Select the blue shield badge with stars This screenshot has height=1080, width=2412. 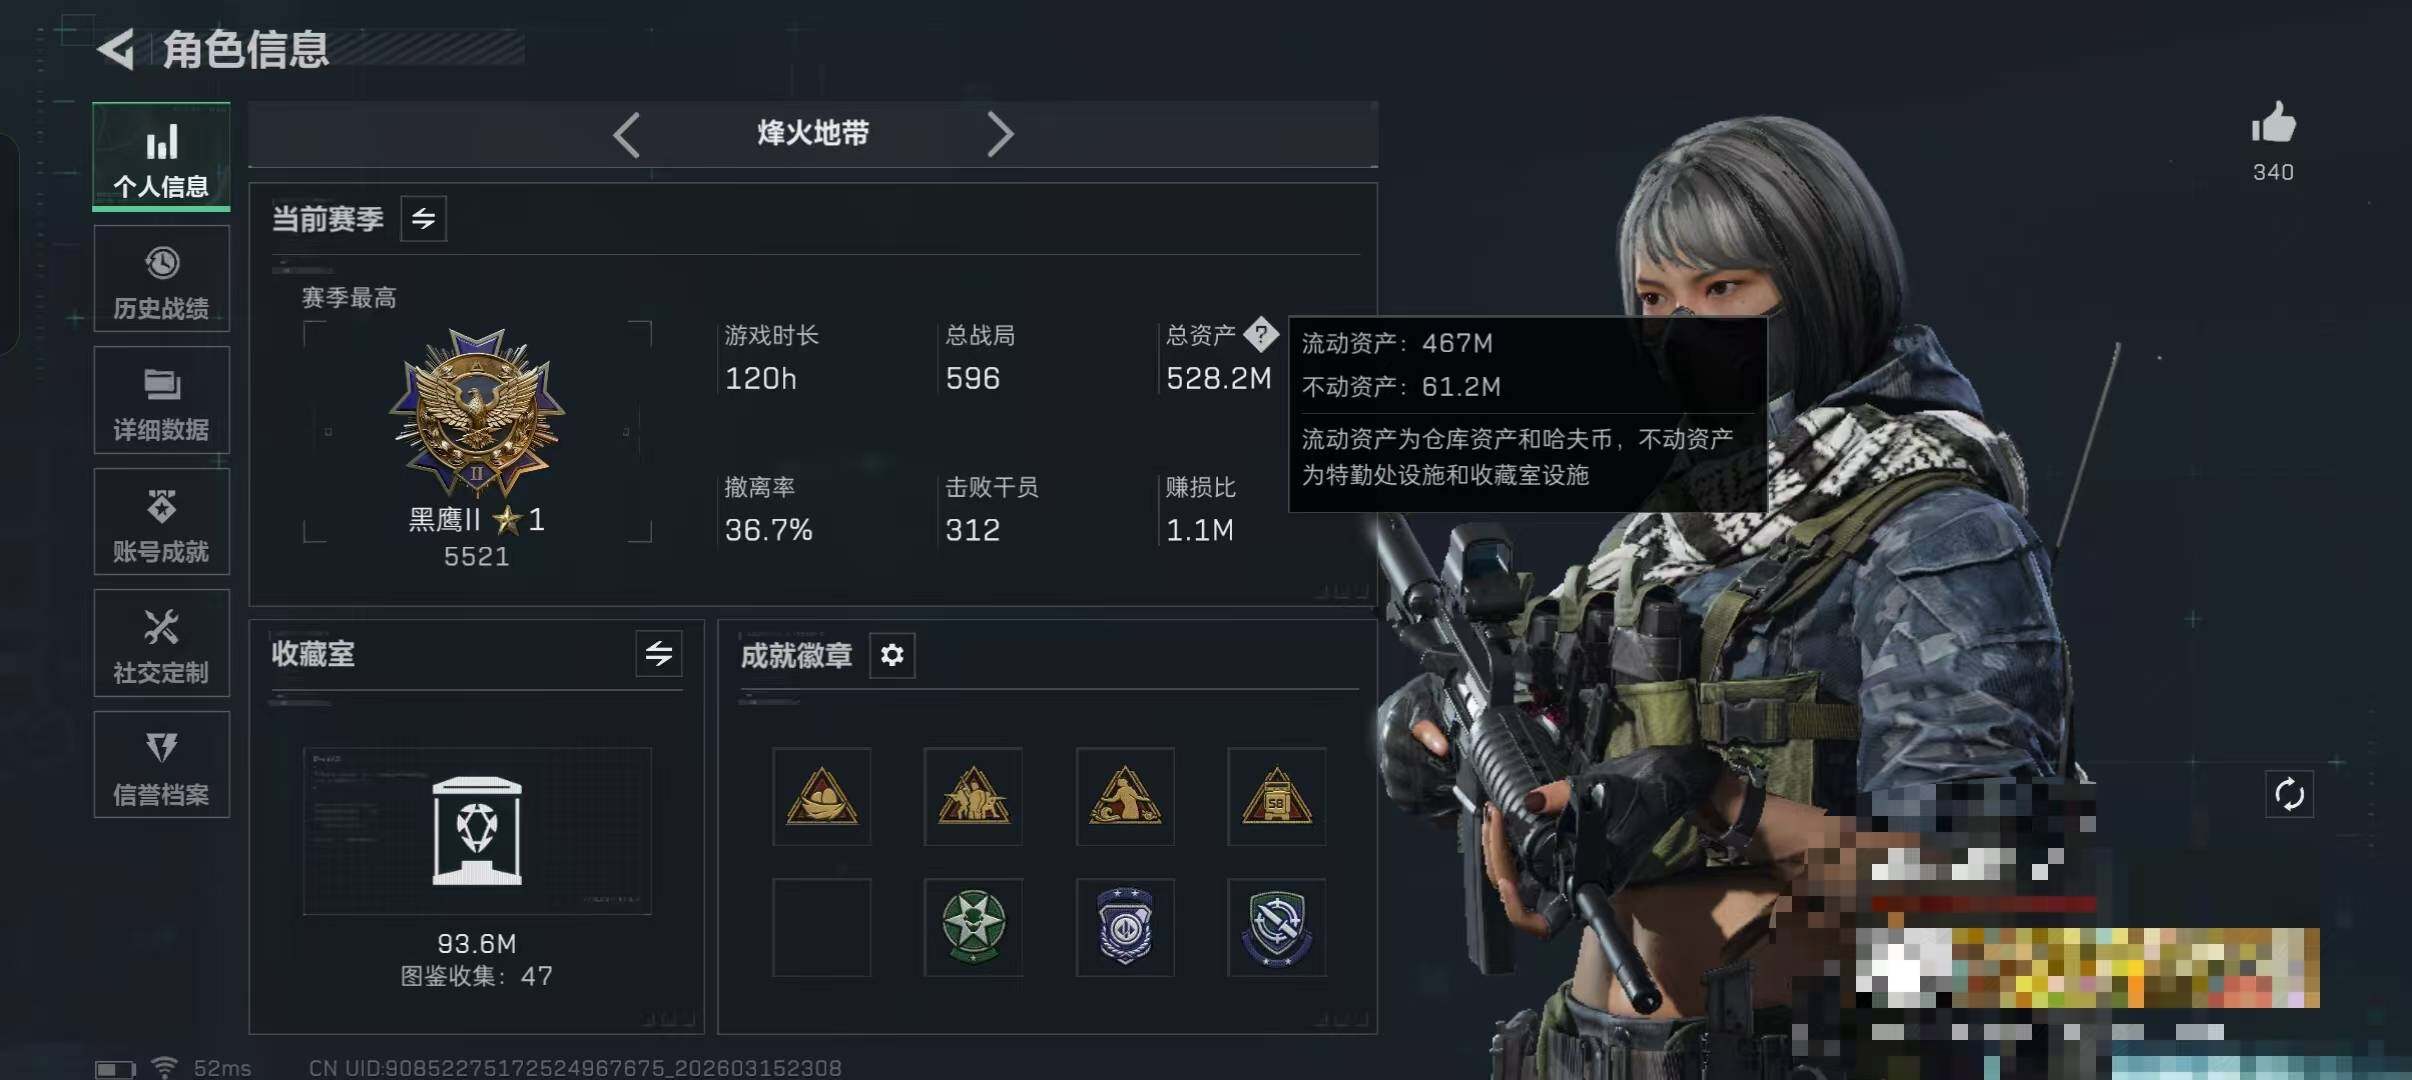(1125, 927)
